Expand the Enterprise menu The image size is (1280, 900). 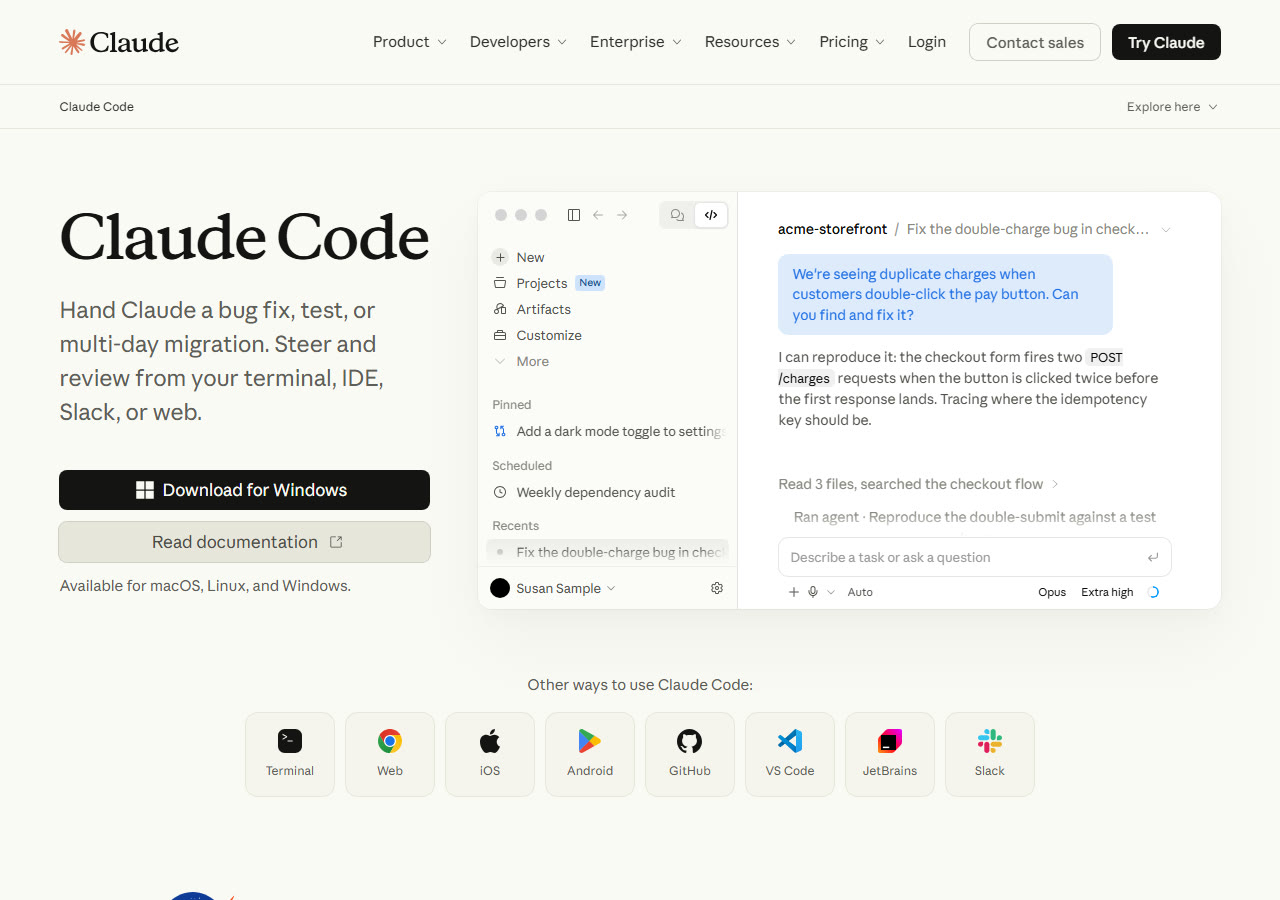(x=636, y=42)
